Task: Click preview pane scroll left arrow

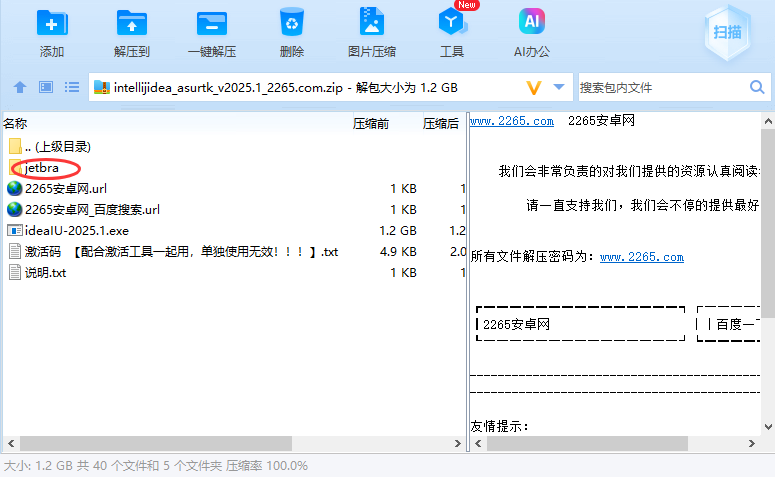Action: (478, 443)
